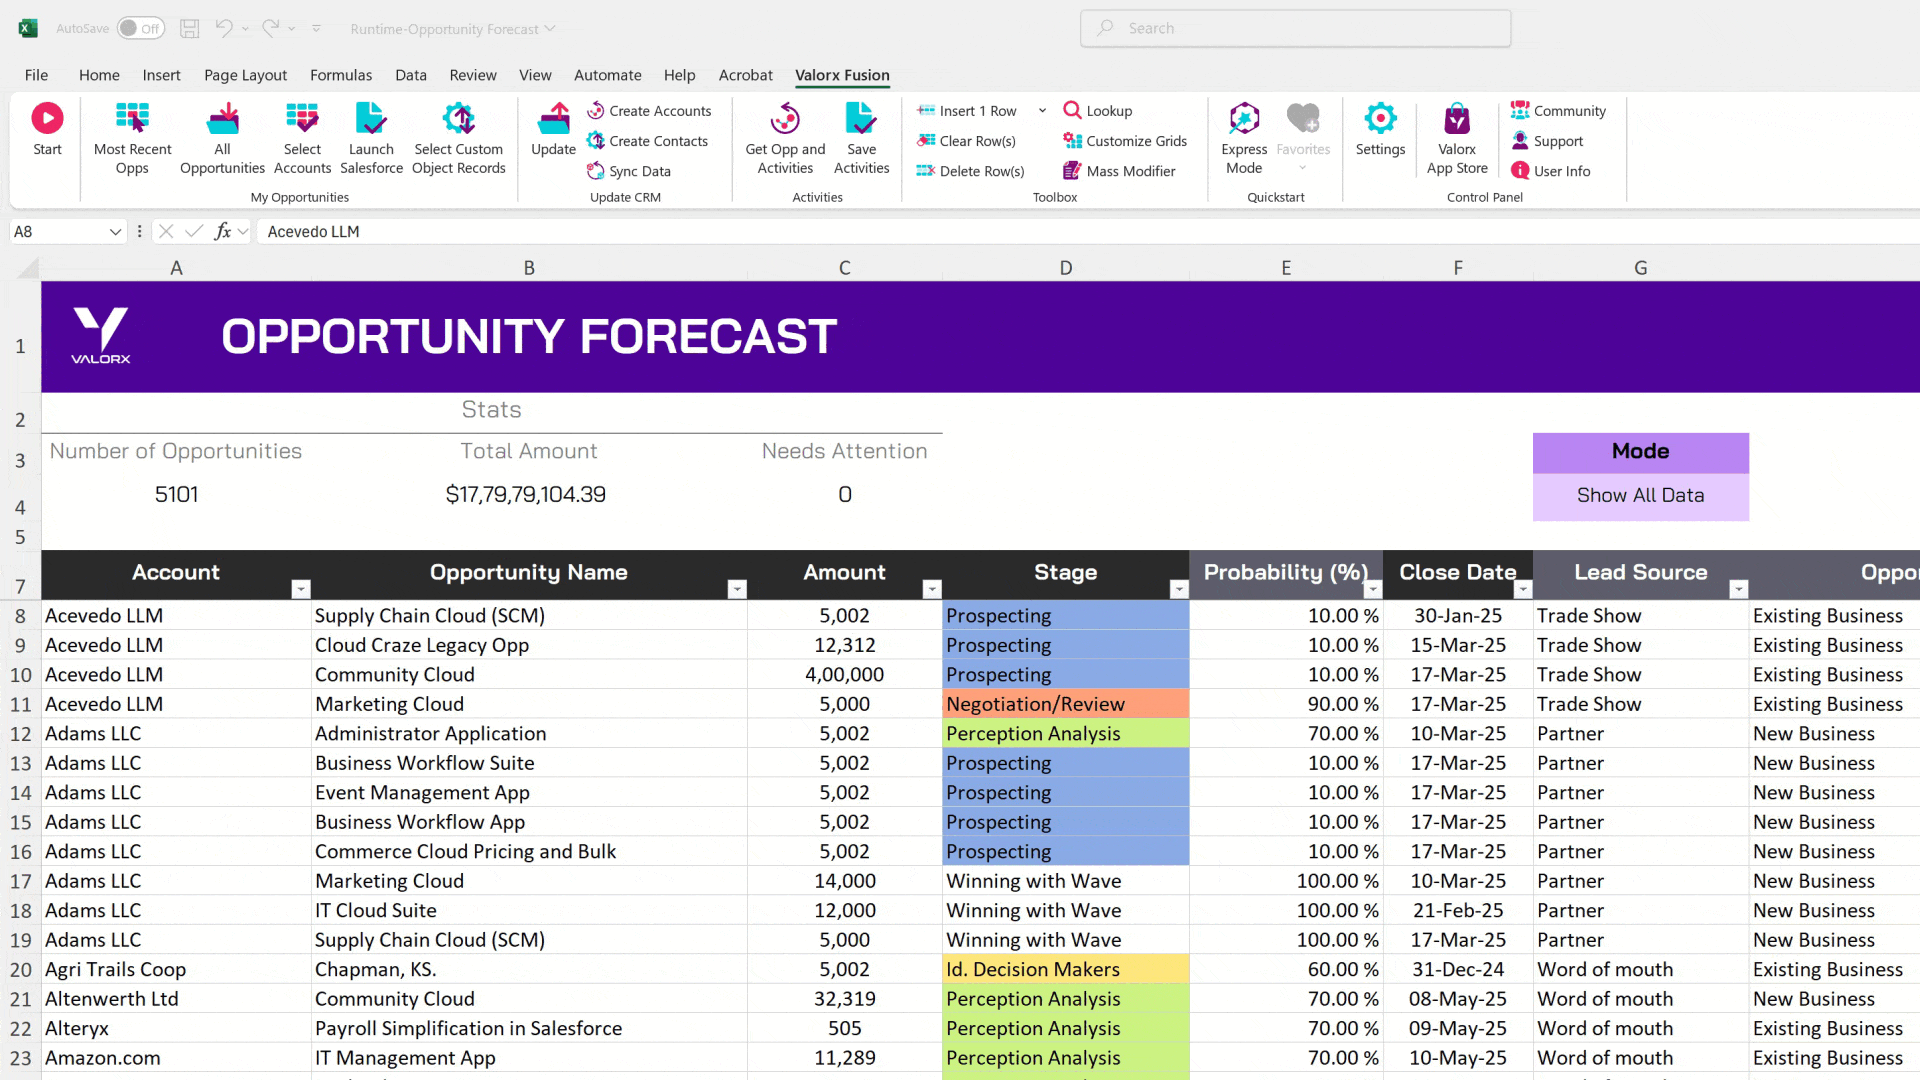Open the Valorx App Store

1457,119
